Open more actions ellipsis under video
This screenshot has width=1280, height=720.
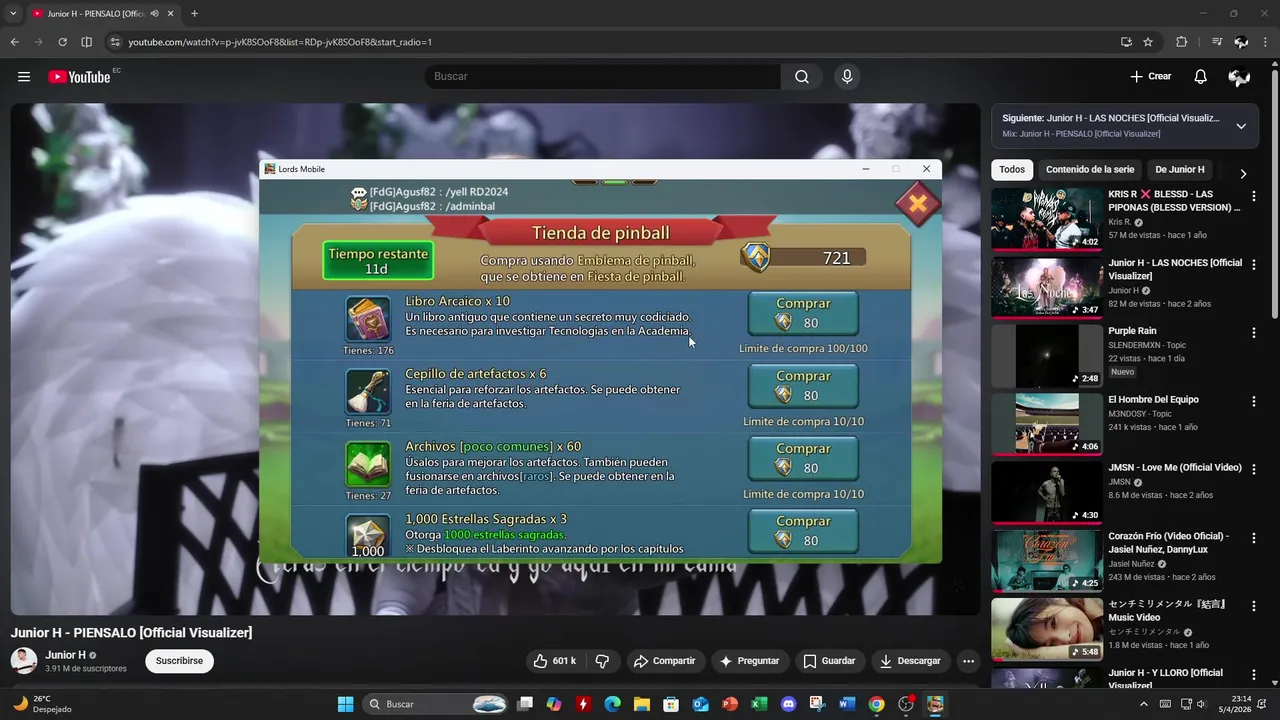point(968,661)
